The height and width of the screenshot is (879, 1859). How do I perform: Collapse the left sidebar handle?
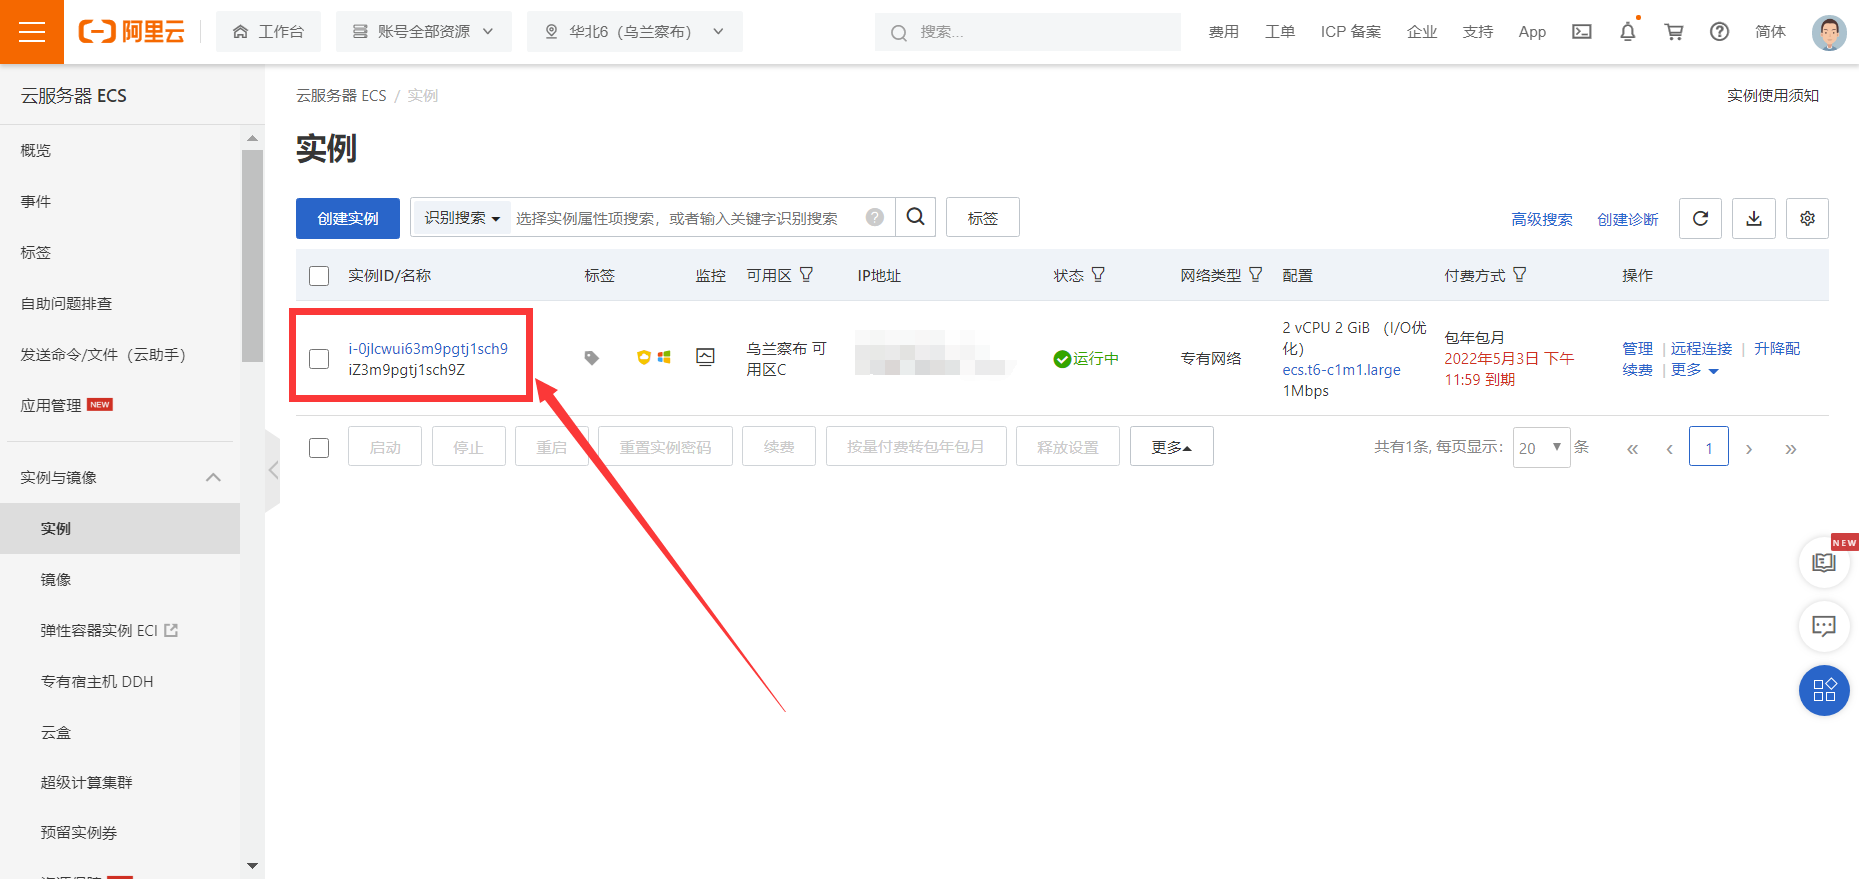coord(272,470)
